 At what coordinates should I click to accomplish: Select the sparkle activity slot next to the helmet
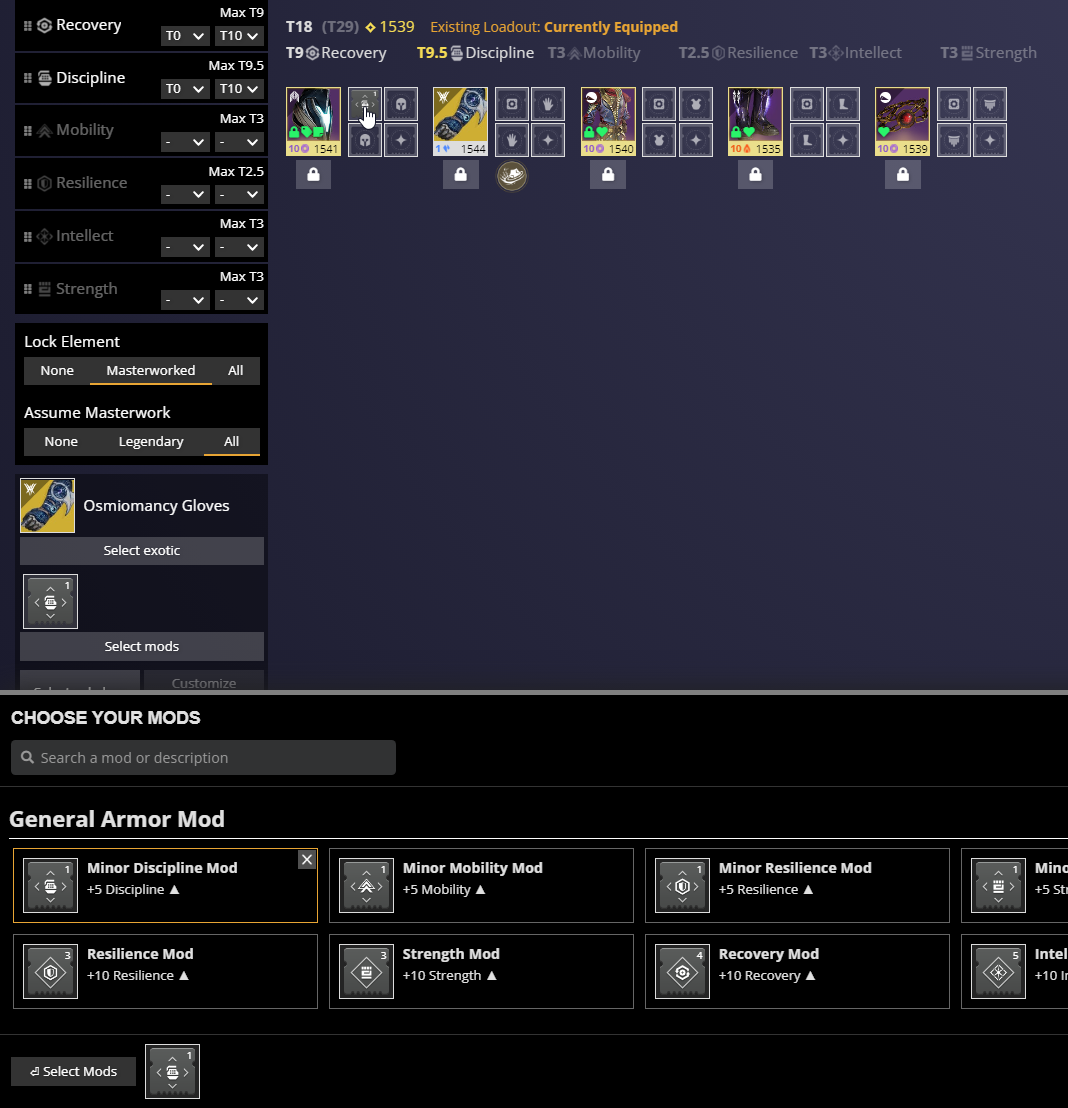[x=401, y=140]
